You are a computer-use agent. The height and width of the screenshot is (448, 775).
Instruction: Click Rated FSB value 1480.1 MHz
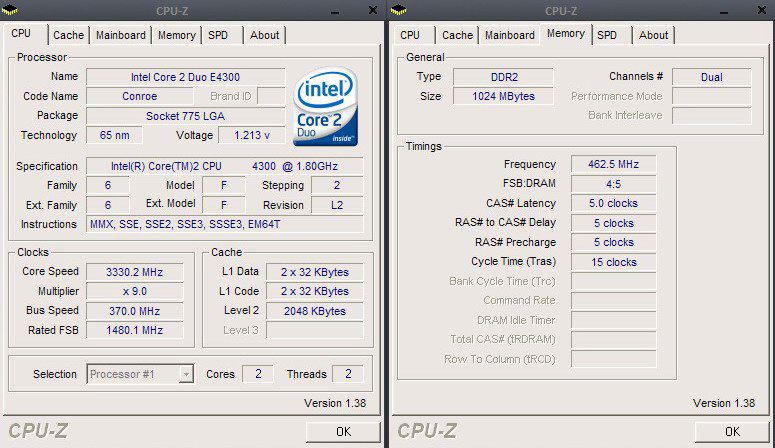(x=134, y=330)
